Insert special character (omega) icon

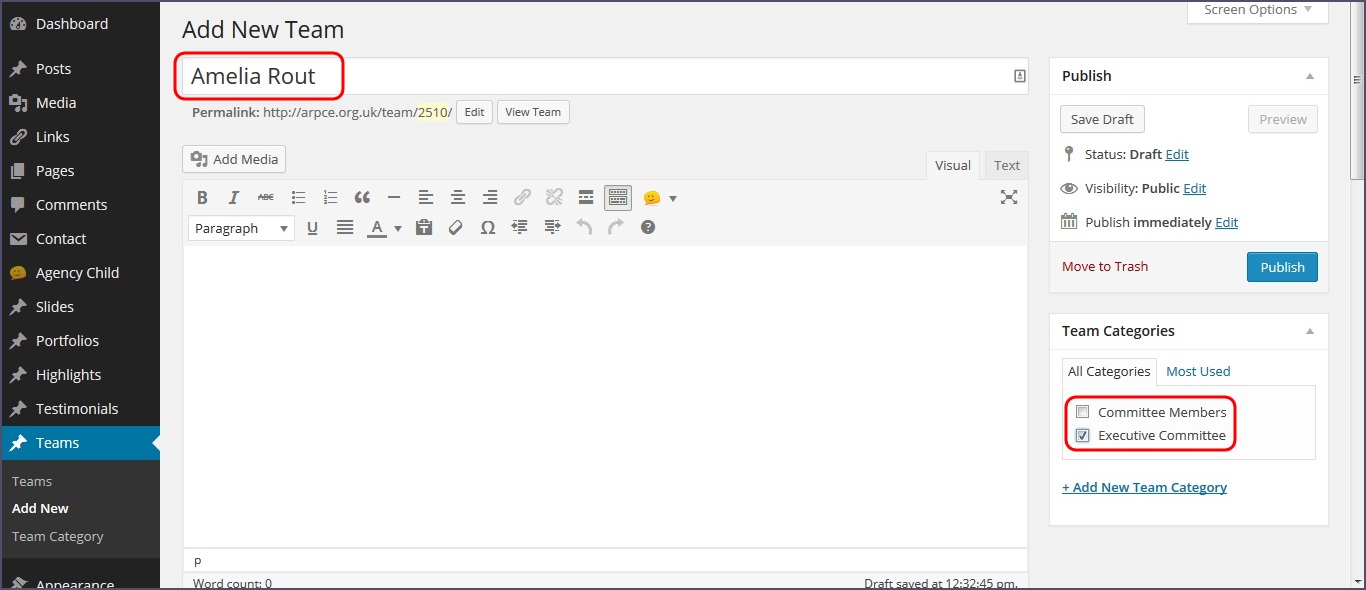pos(488,228)
